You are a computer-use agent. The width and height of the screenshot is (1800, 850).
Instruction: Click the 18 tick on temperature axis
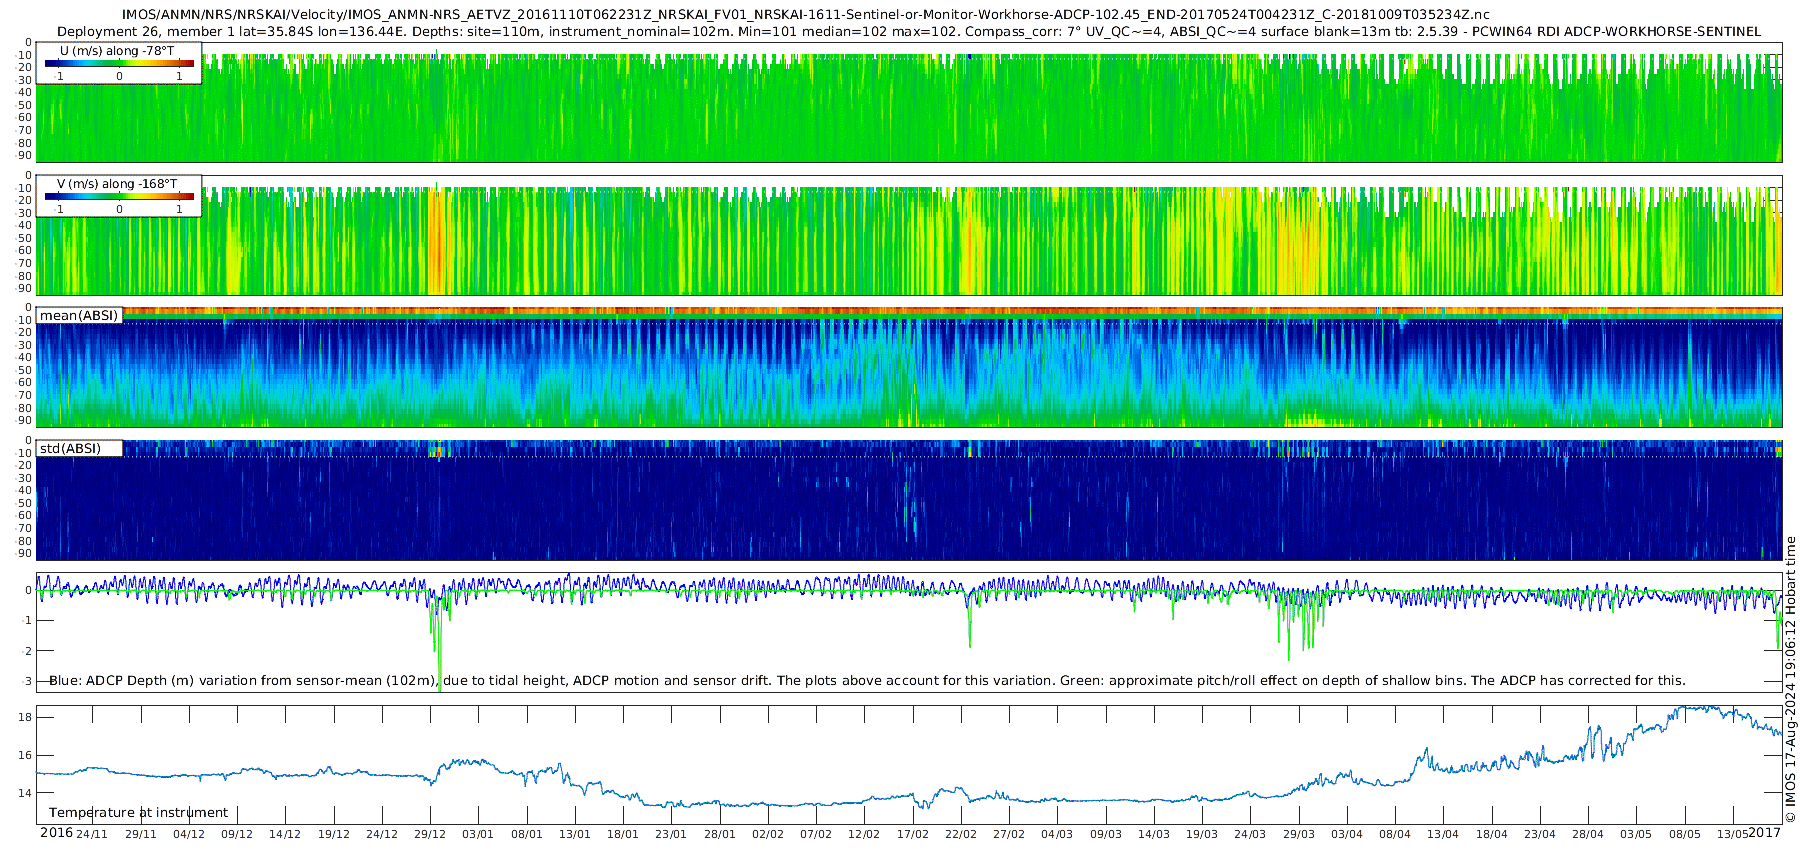click(x=25, y=718)
